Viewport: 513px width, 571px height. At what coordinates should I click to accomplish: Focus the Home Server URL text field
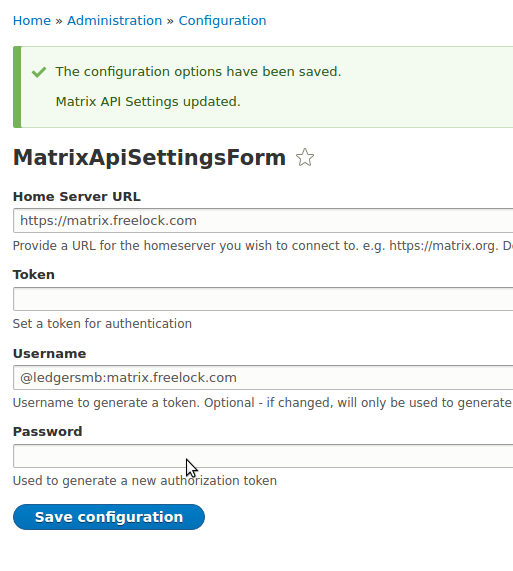tap(263, 221)
